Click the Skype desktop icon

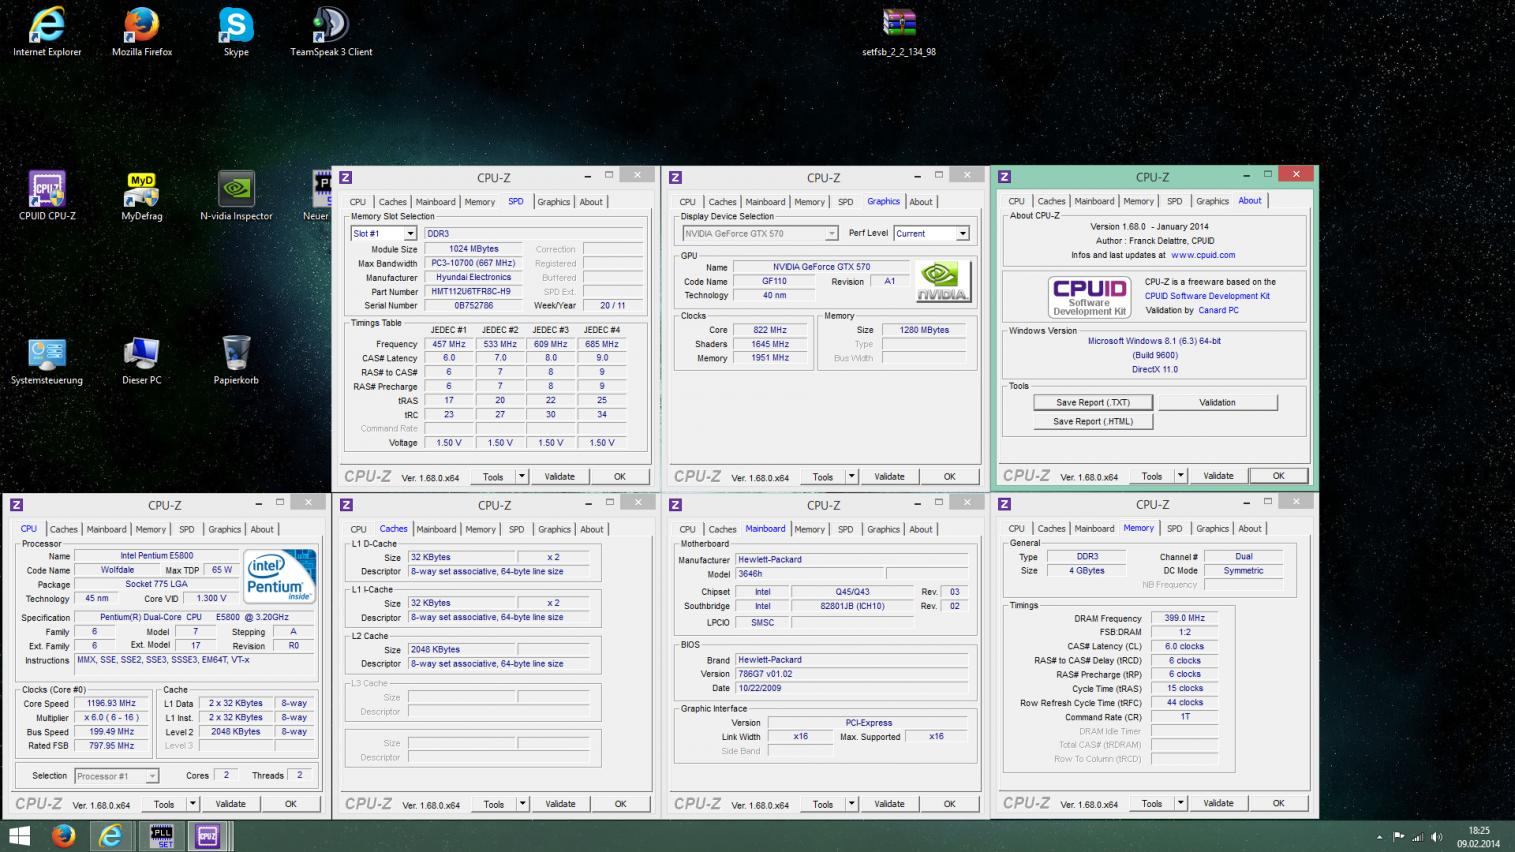coord(236,27)
